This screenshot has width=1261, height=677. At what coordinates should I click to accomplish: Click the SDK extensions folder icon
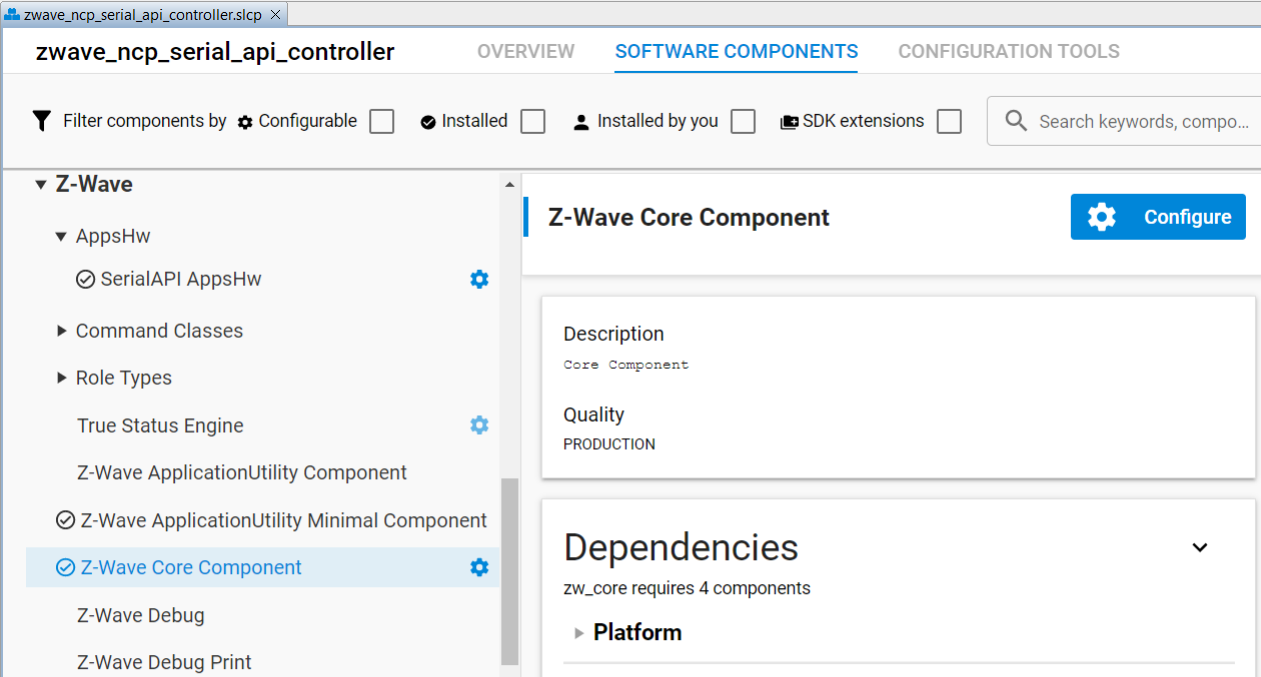point(789,122)
